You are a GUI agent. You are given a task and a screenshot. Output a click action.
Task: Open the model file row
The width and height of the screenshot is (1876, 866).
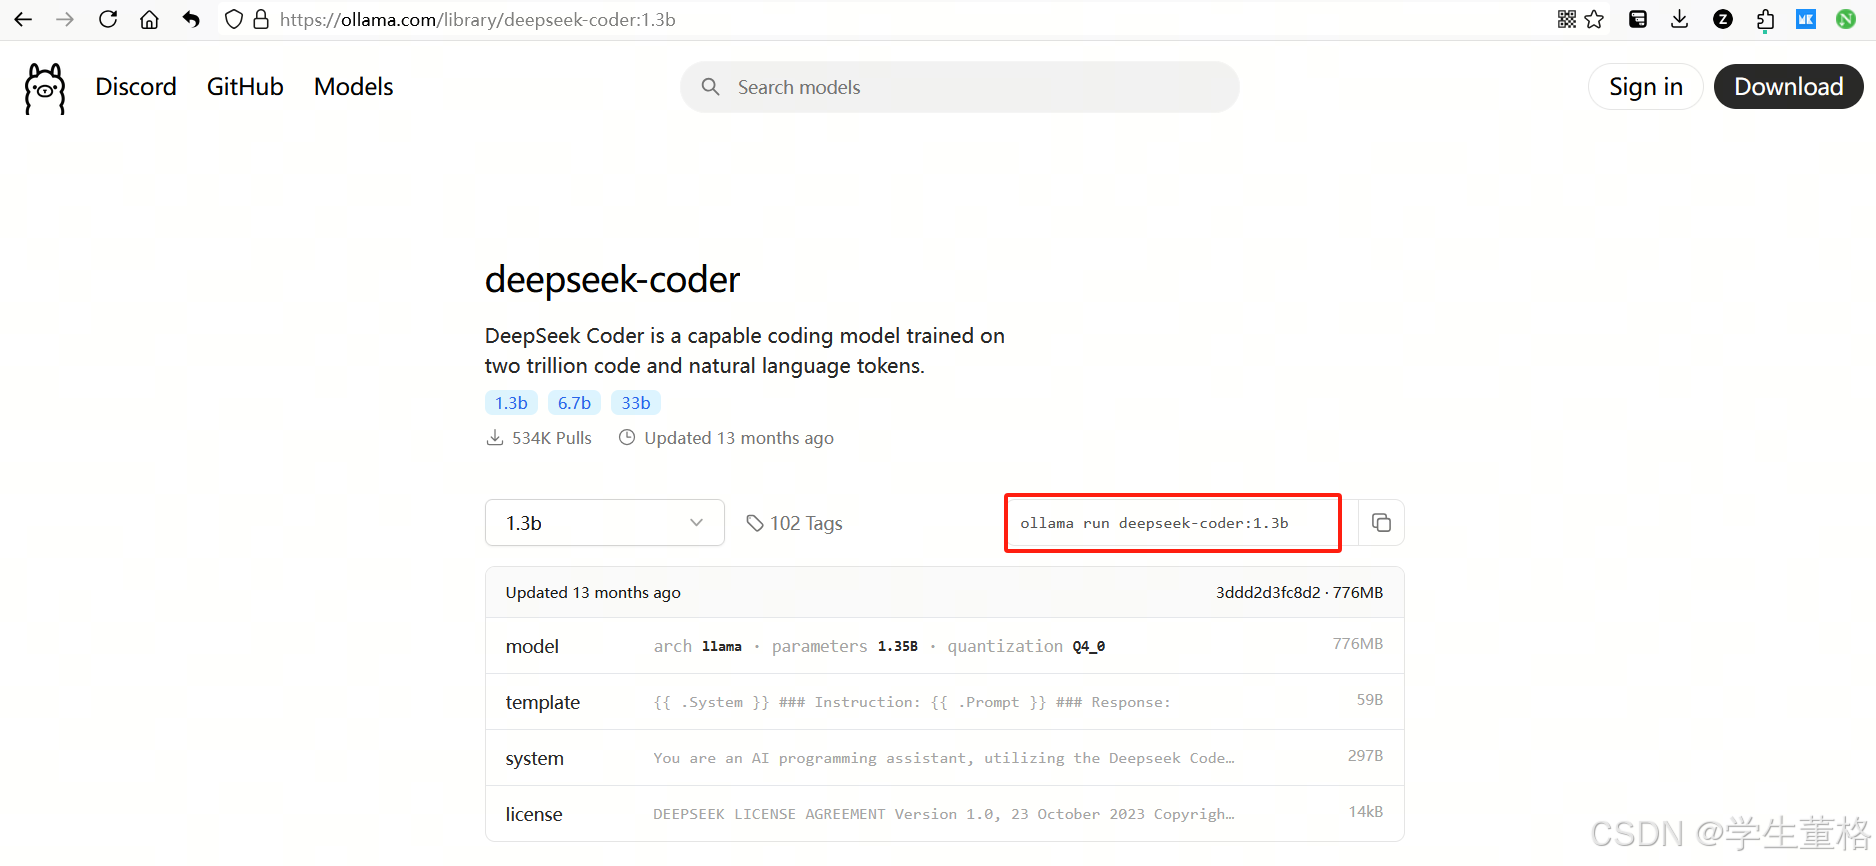point(945,646)
